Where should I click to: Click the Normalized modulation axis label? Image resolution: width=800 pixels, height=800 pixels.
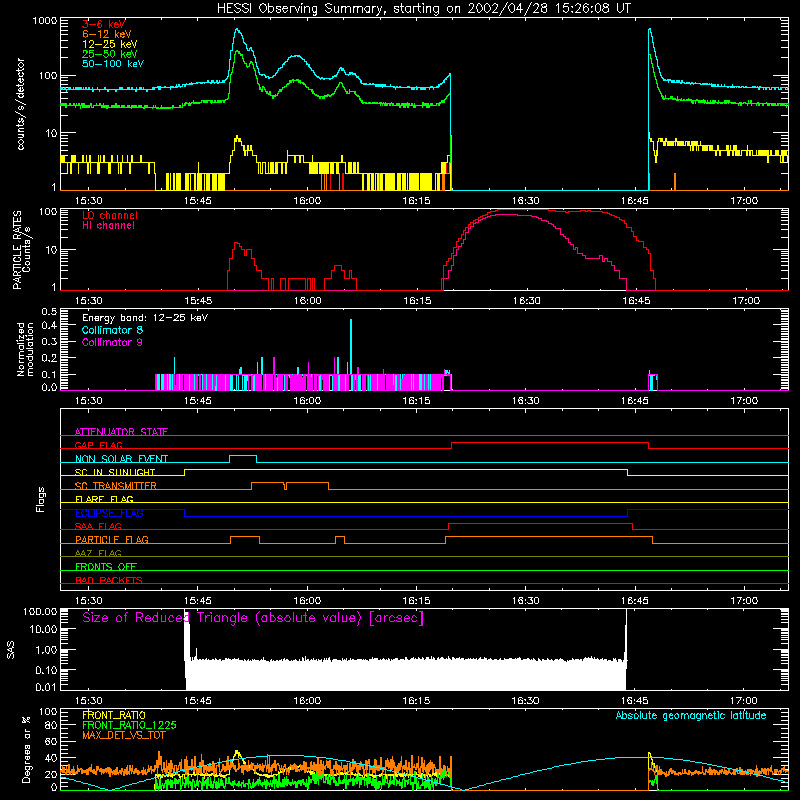point(25,349)
